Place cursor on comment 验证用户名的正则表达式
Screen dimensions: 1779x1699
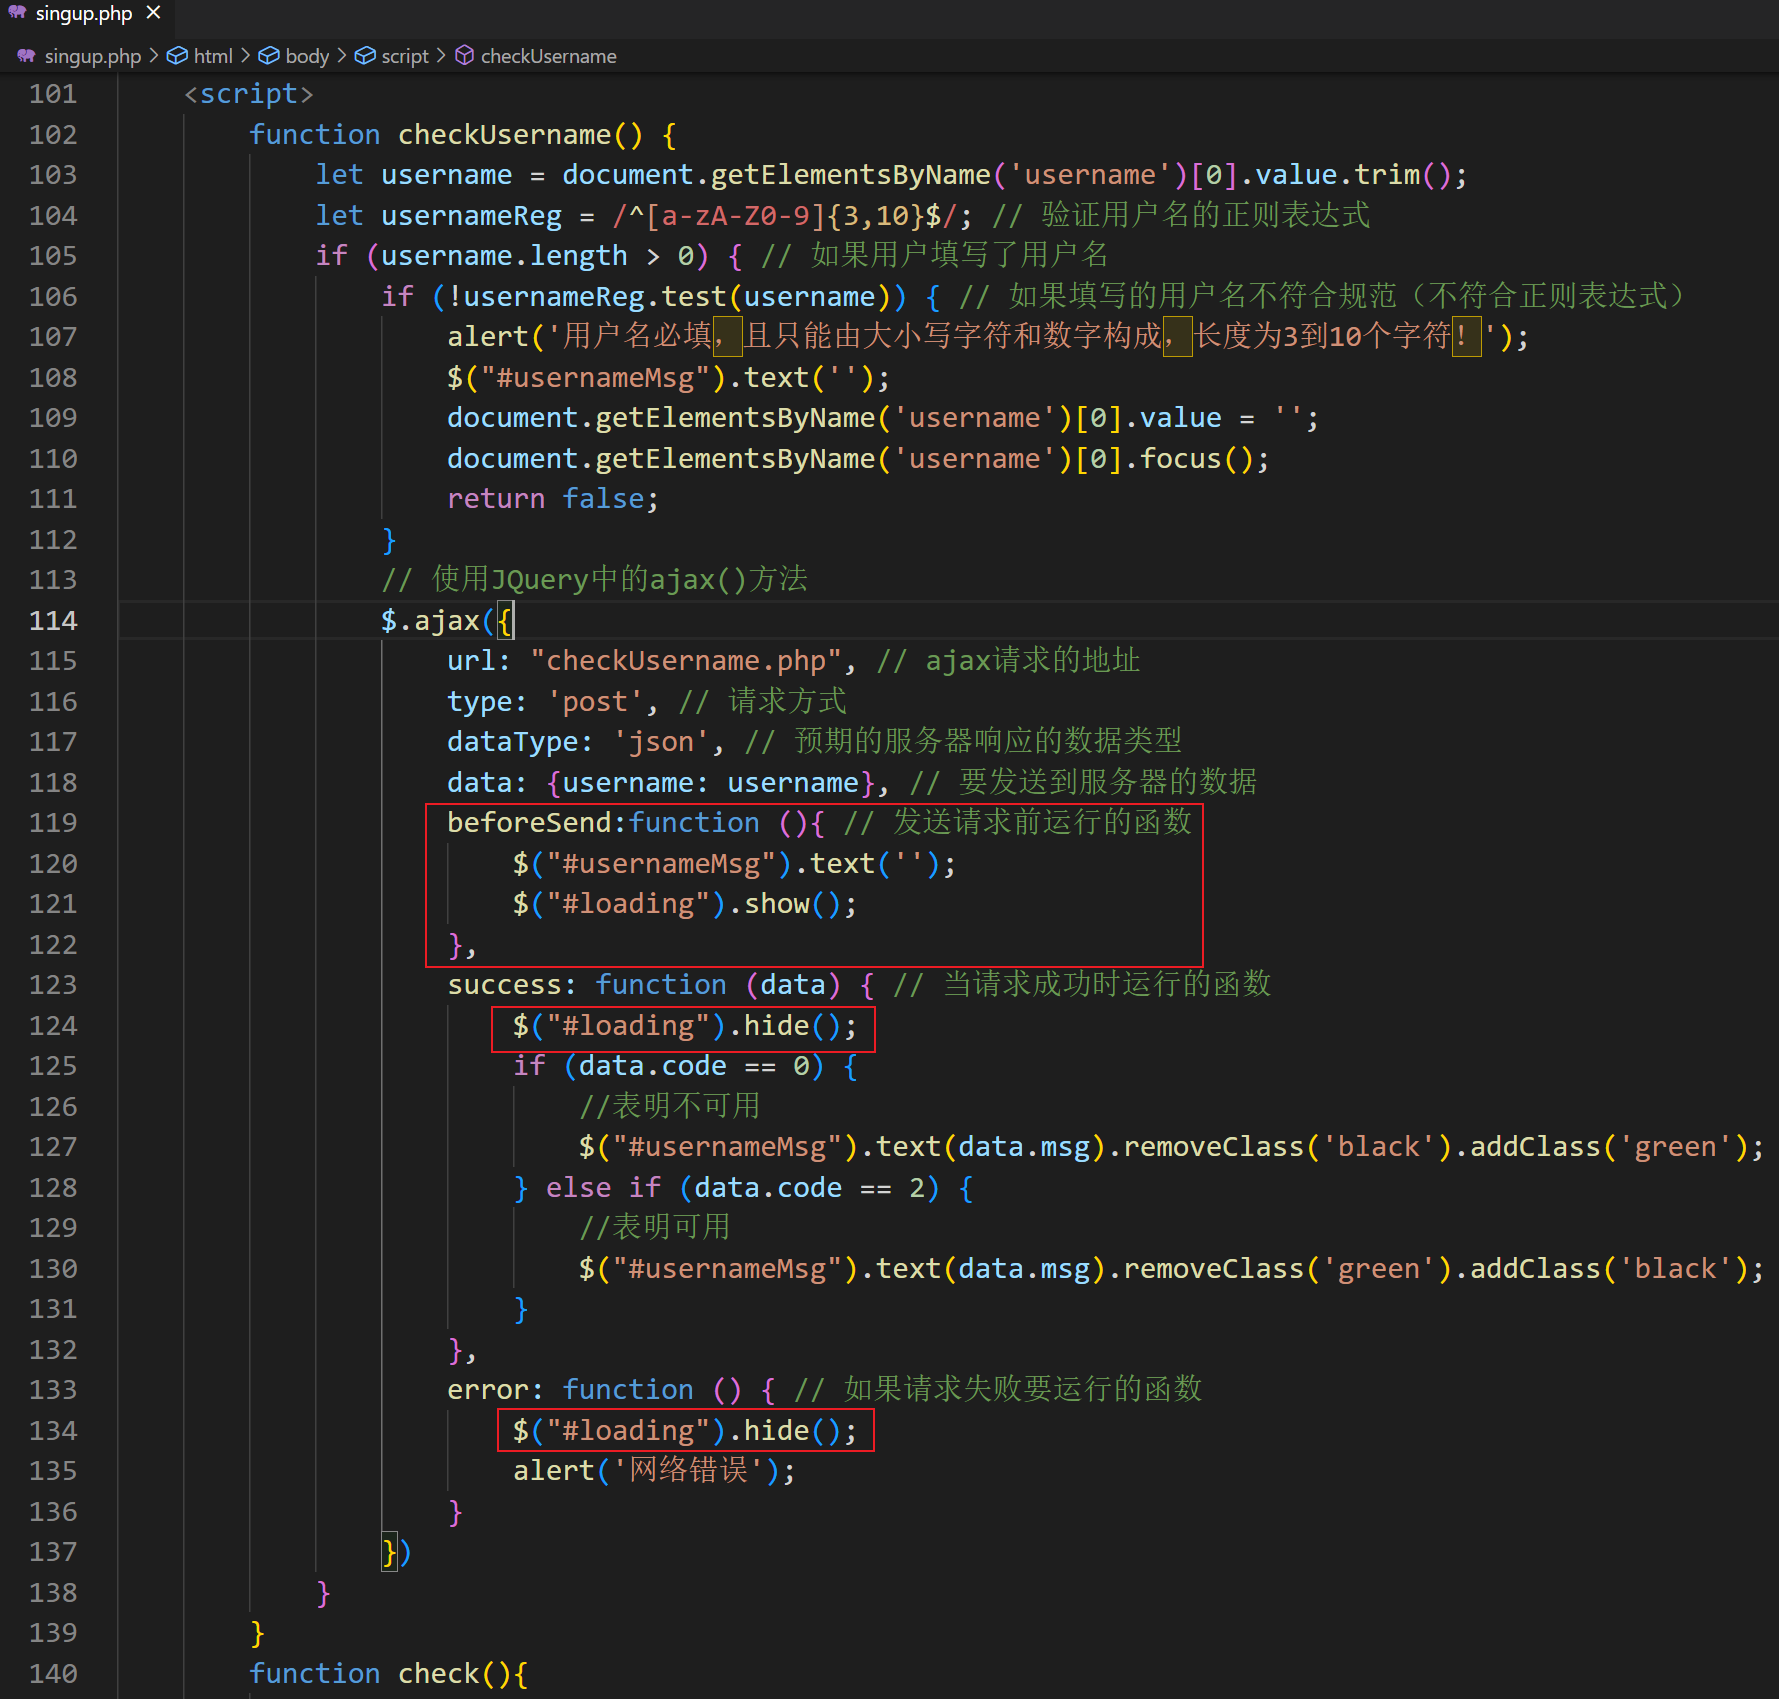(1181, 216)
